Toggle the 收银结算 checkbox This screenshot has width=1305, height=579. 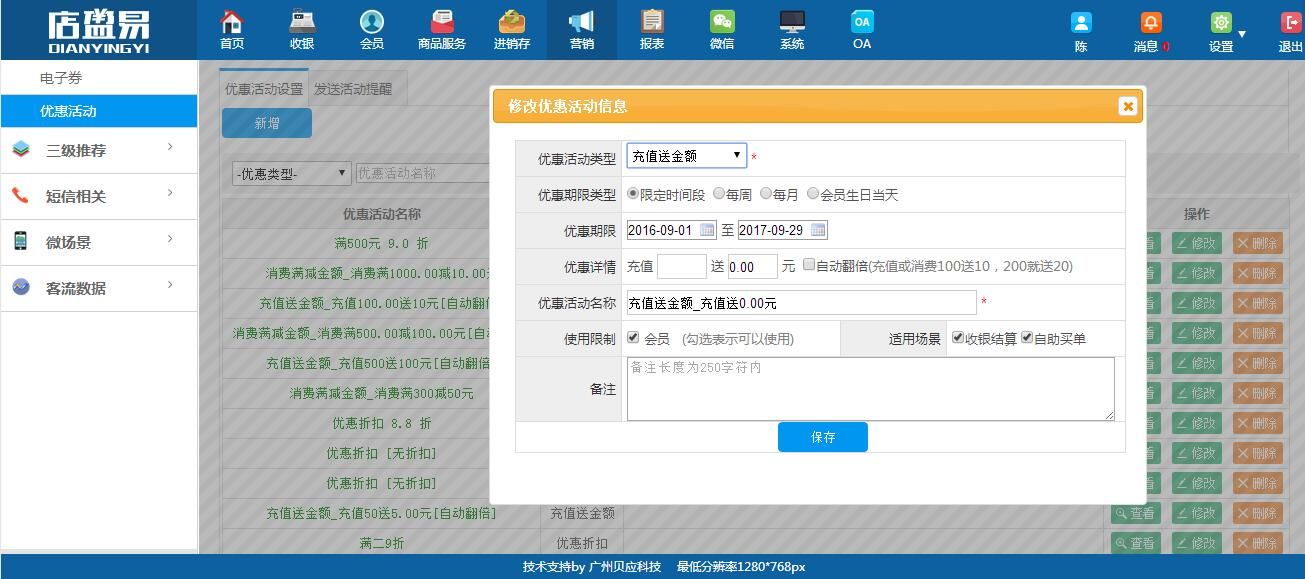958,338
